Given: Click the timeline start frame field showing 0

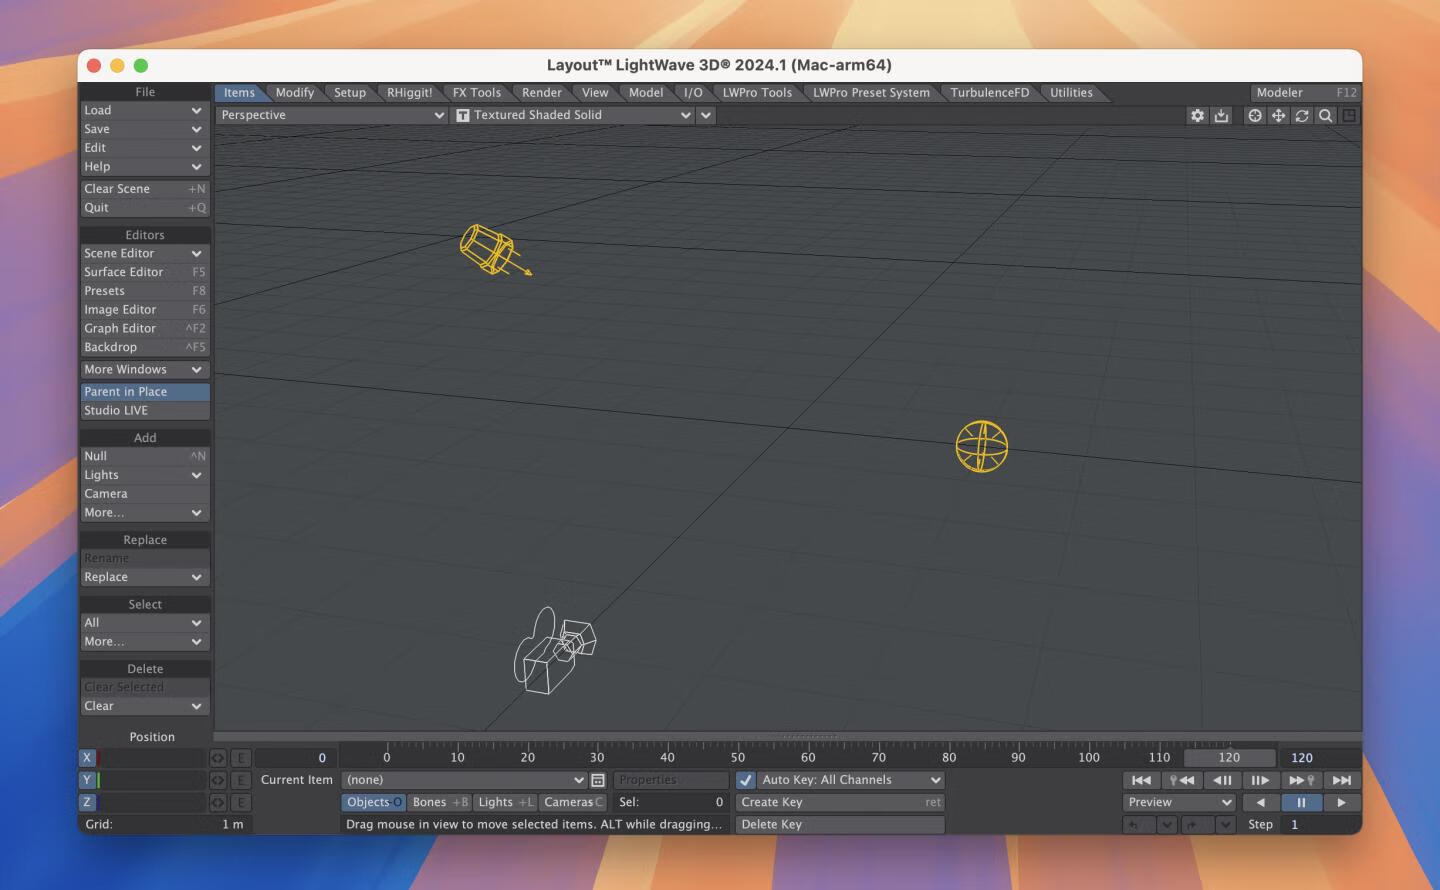Looking at the screenshot, I should 295,758.
